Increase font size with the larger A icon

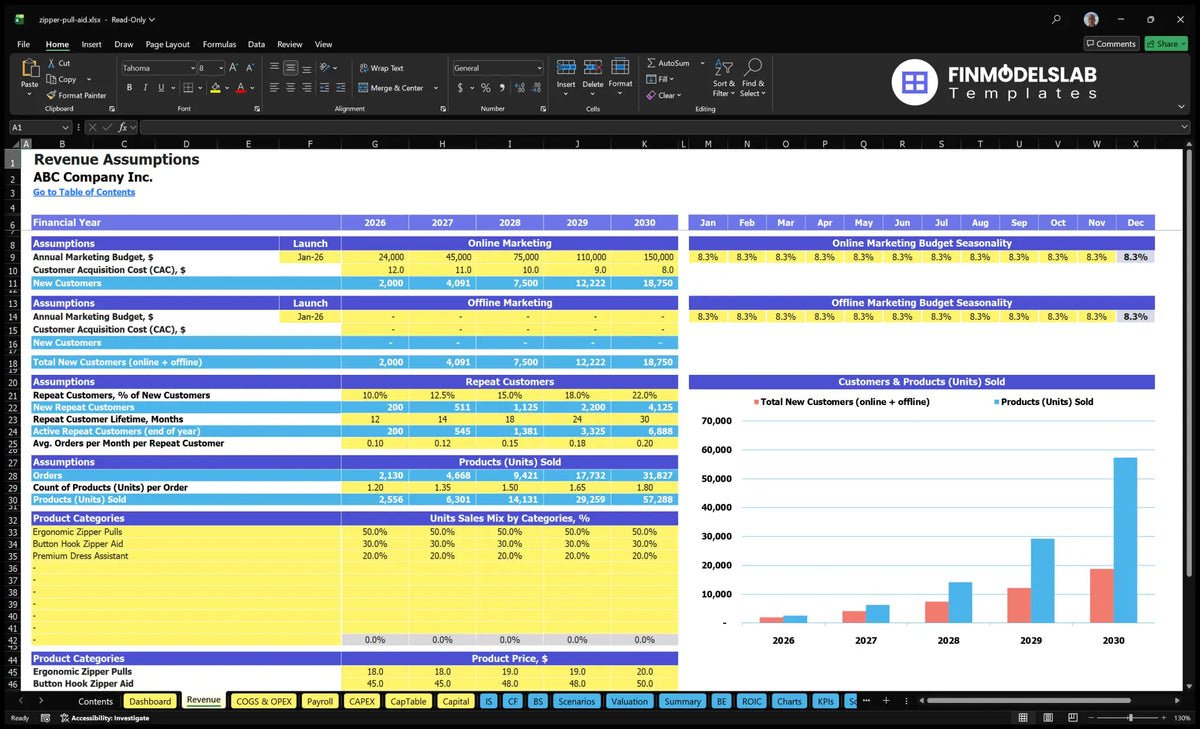point(234,68)
